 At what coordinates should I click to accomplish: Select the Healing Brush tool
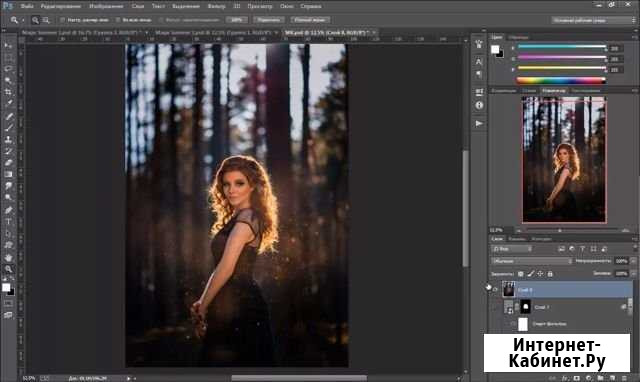[8, 117]
